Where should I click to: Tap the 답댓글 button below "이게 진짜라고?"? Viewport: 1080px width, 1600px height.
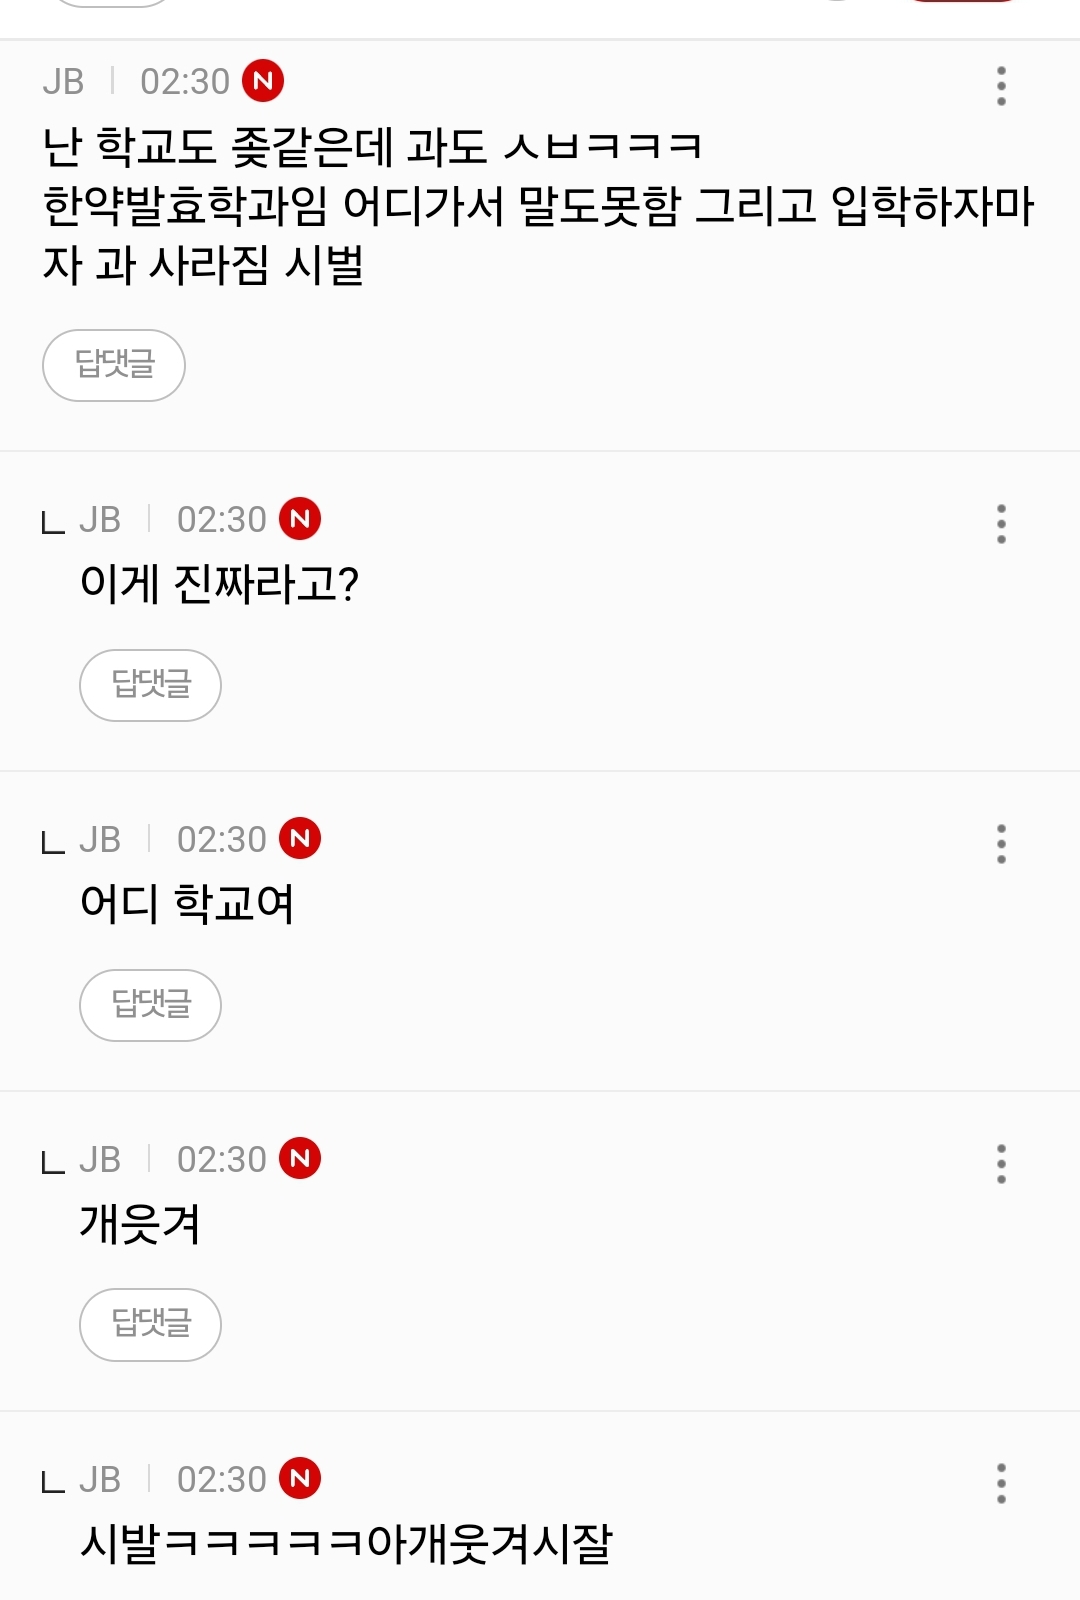point(150,685)
